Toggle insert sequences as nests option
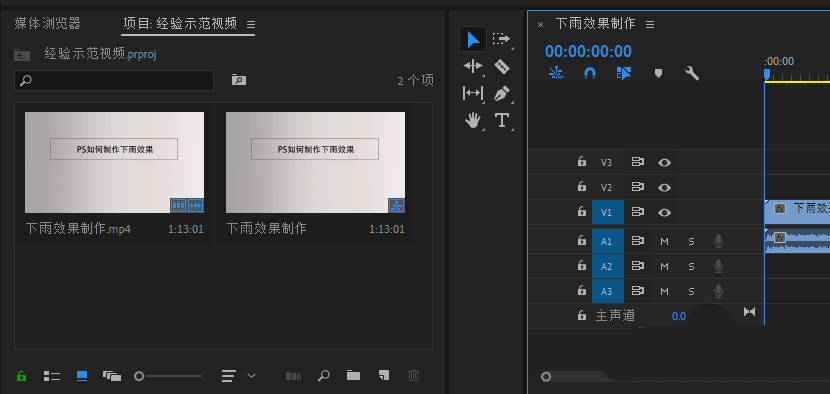Screen dimensions: 830x394 (556, 73)
